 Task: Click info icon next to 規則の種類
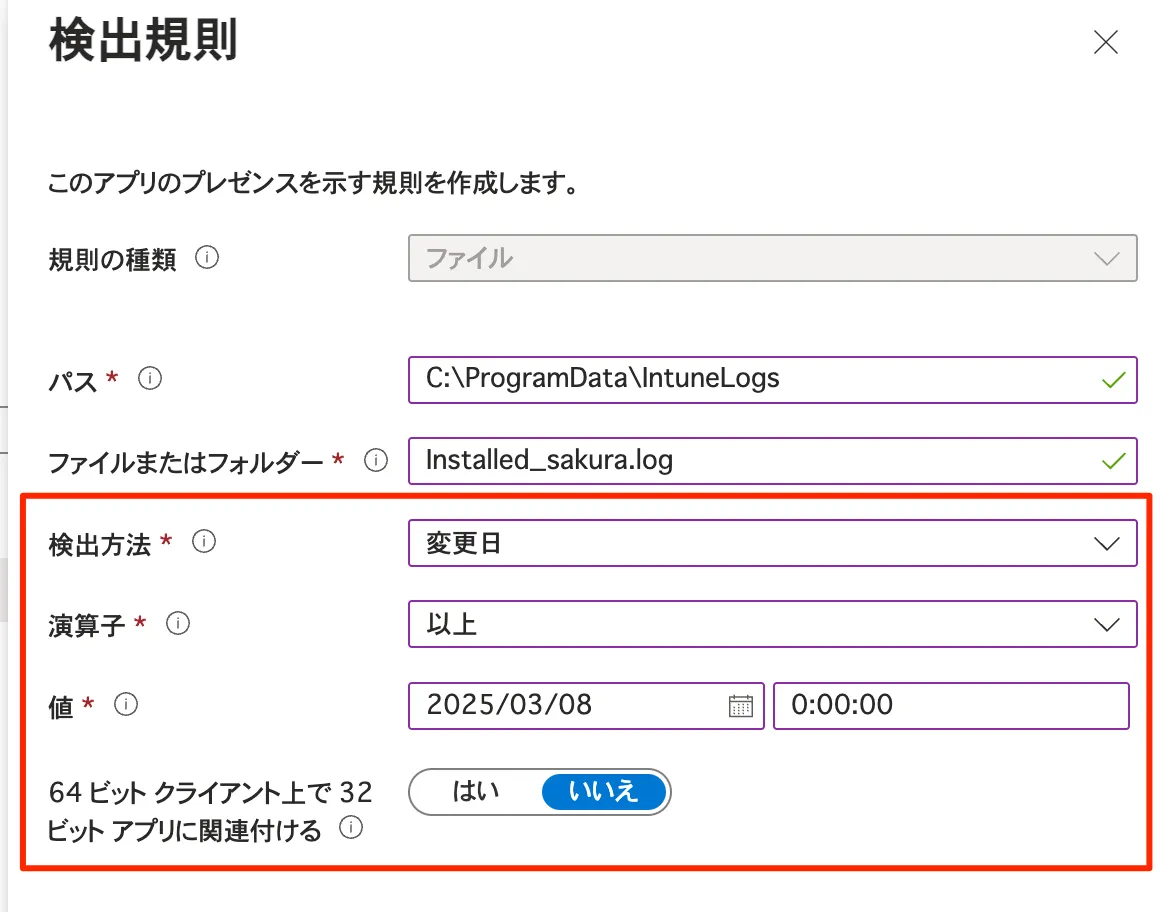[x=207, y=259]
